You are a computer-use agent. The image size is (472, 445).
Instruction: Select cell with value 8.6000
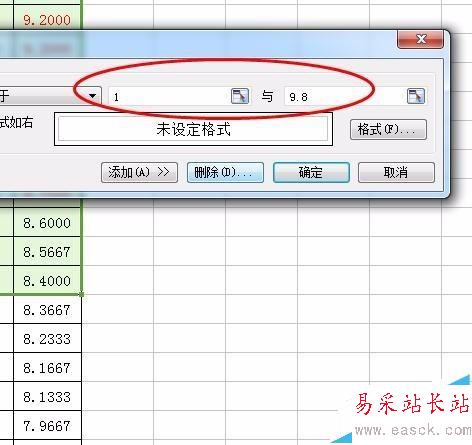[47, 222]
